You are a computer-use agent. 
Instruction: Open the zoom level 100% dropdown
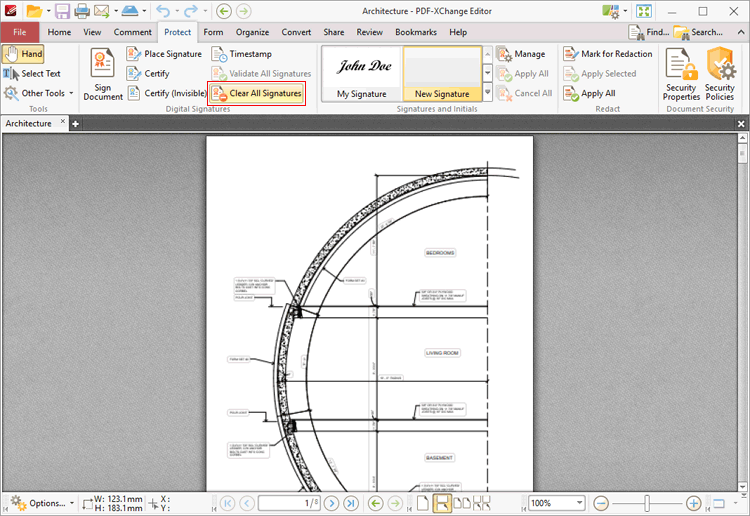click(580, 503)
